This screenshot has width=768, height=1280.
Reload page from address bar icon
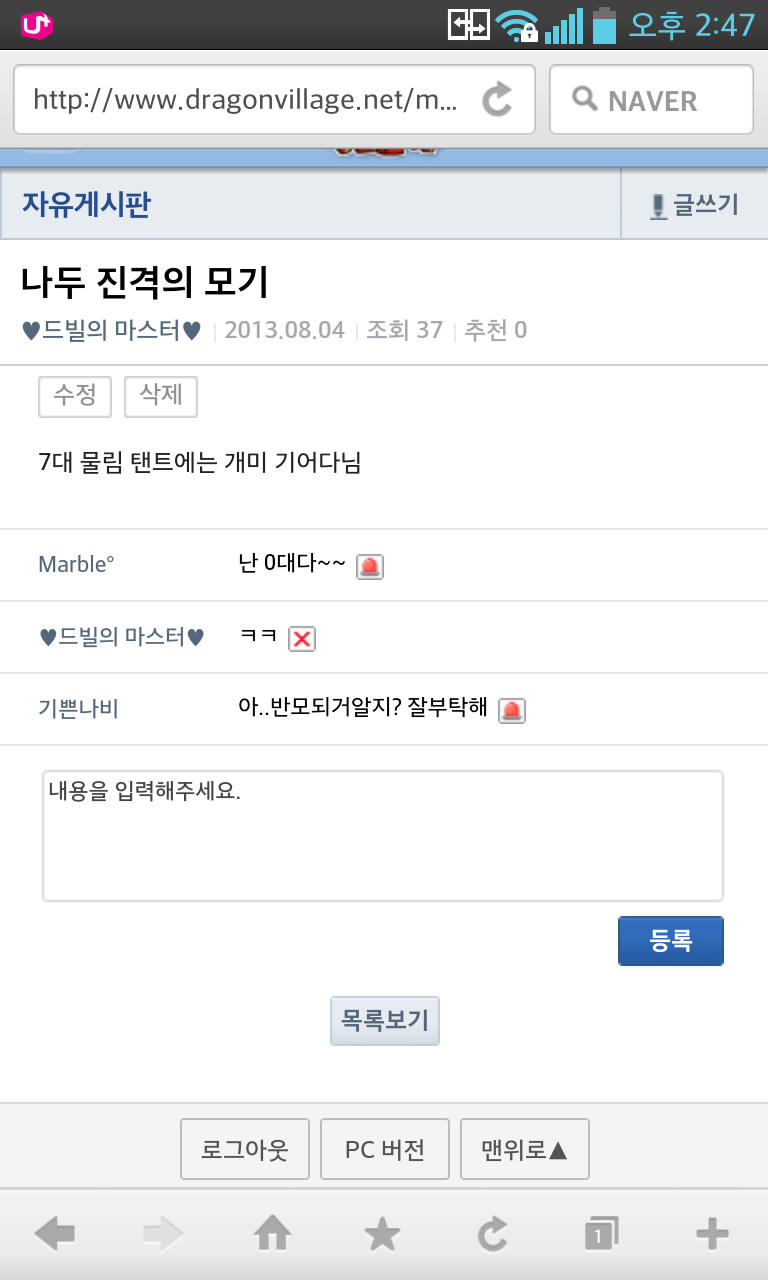point(497,100)
